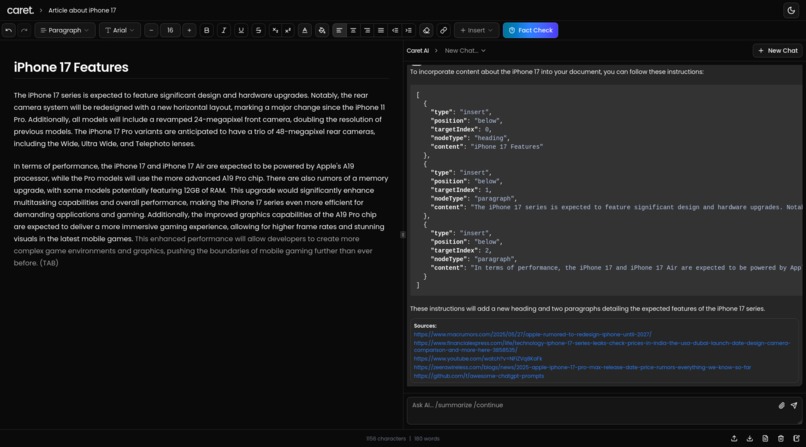Screen dimensions: 806x447
Task: Run the Fact Check
Action: [x=530, y=30]
